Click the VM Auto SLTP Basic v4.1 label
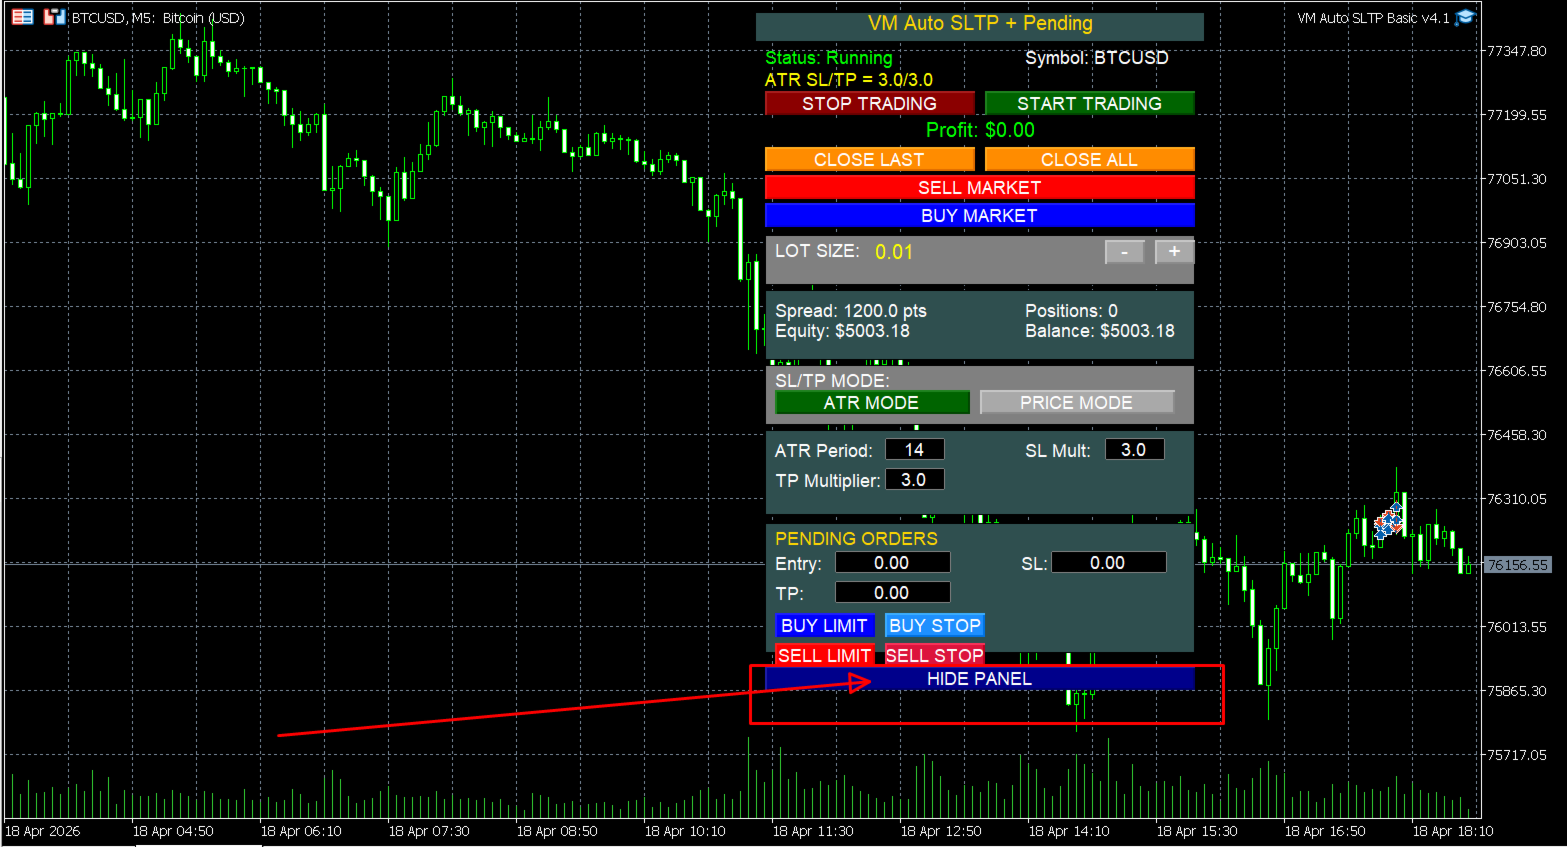Screen dimensions: 1567x847 pyautogui.click(x=1373, y=18)
